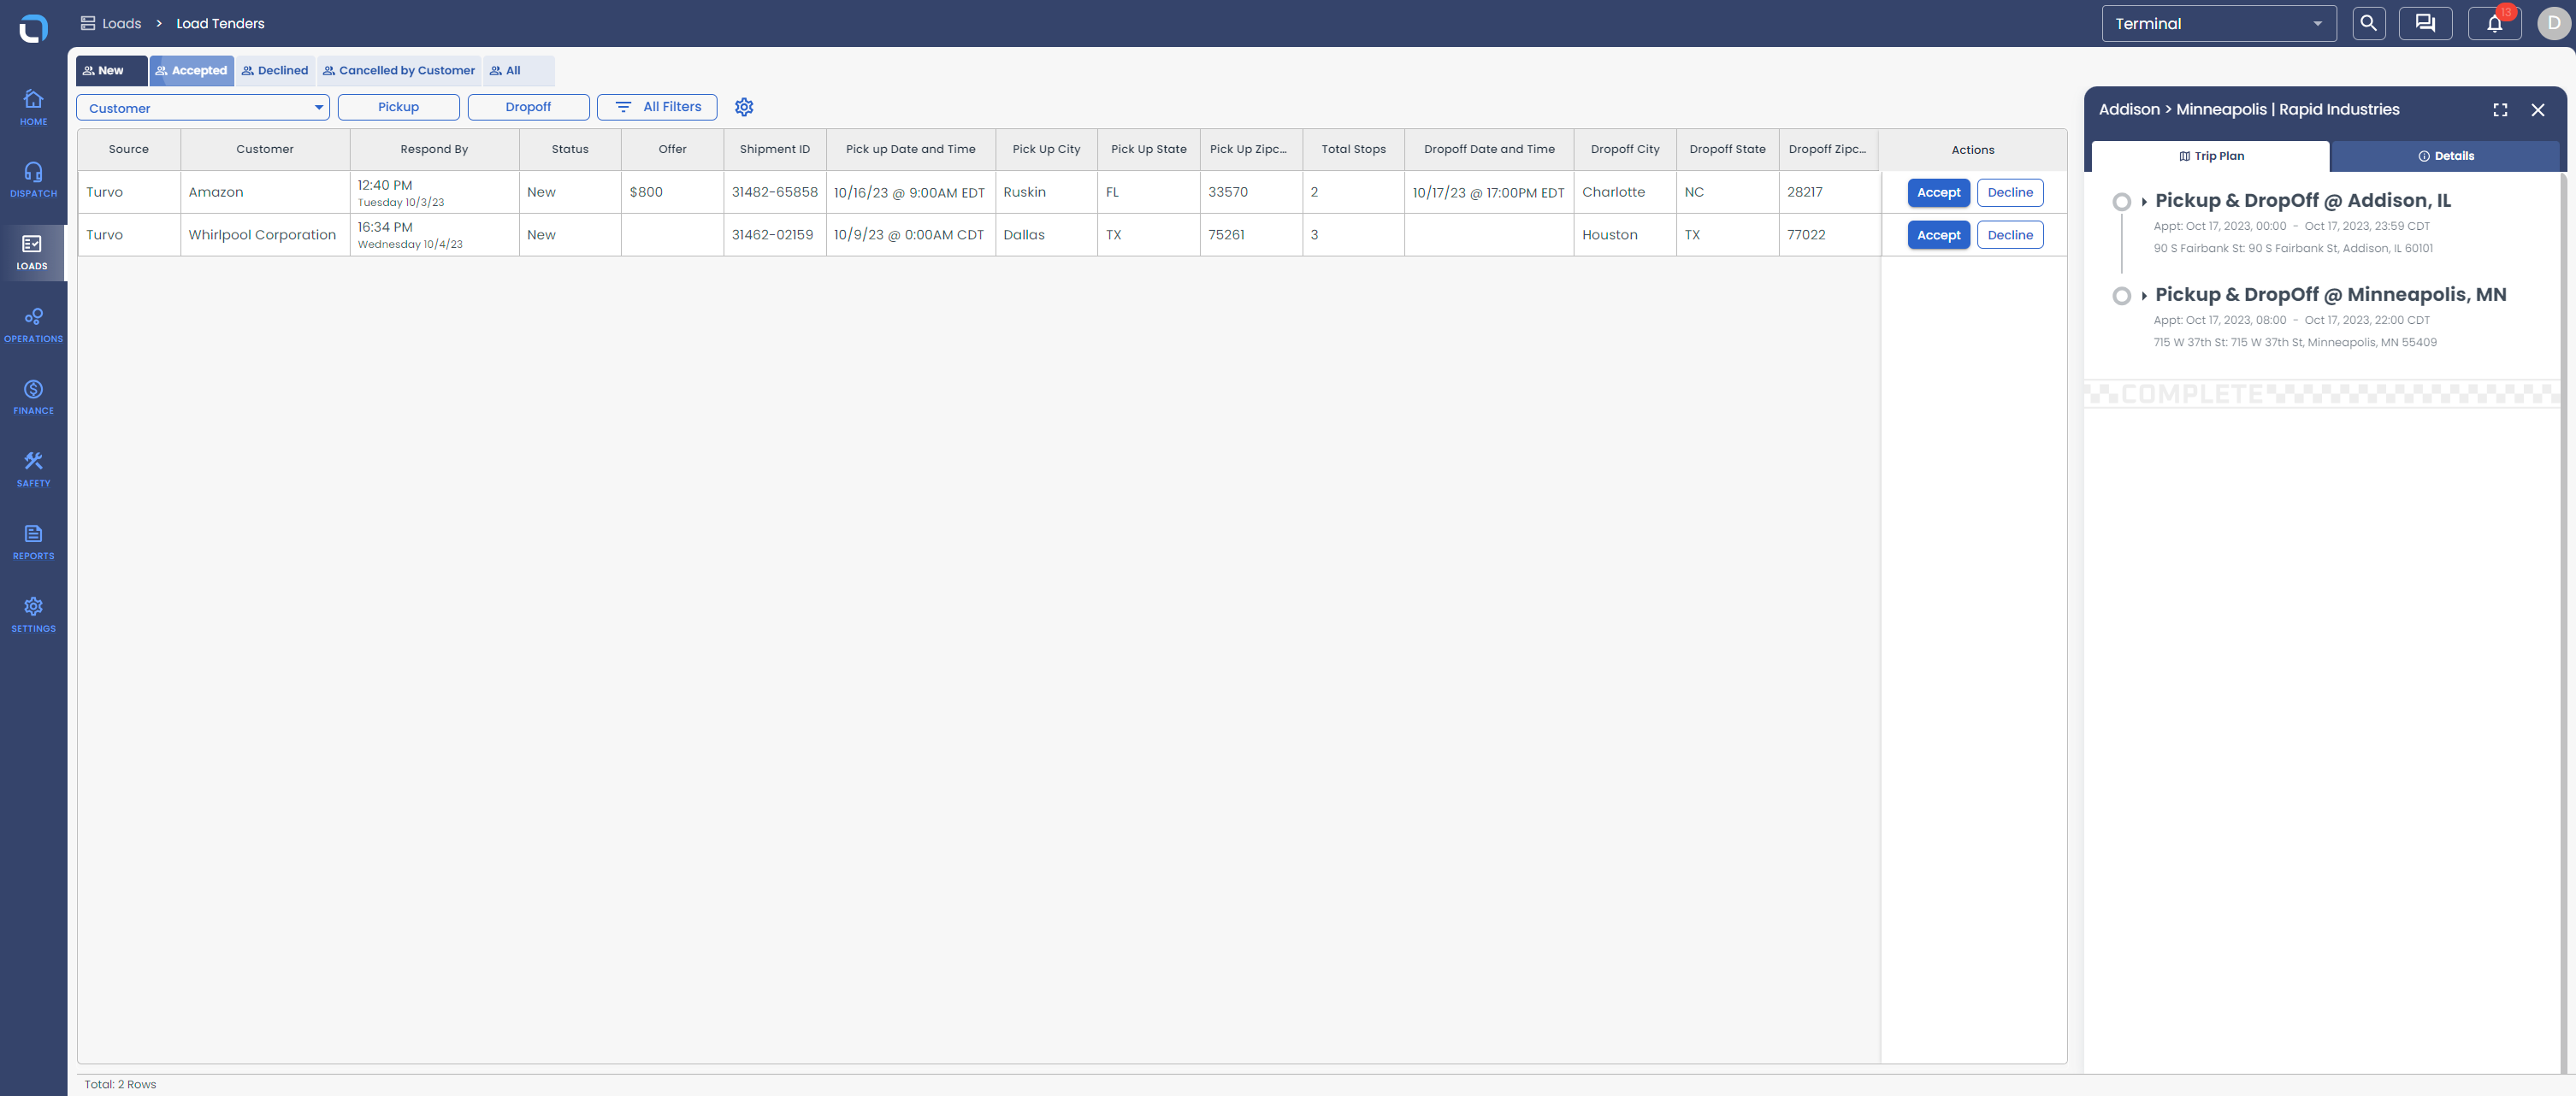This screenshot has width=2576, height=1096.
Task: Click the Ruskin pick up city cell
Action: click(1047, 192)
